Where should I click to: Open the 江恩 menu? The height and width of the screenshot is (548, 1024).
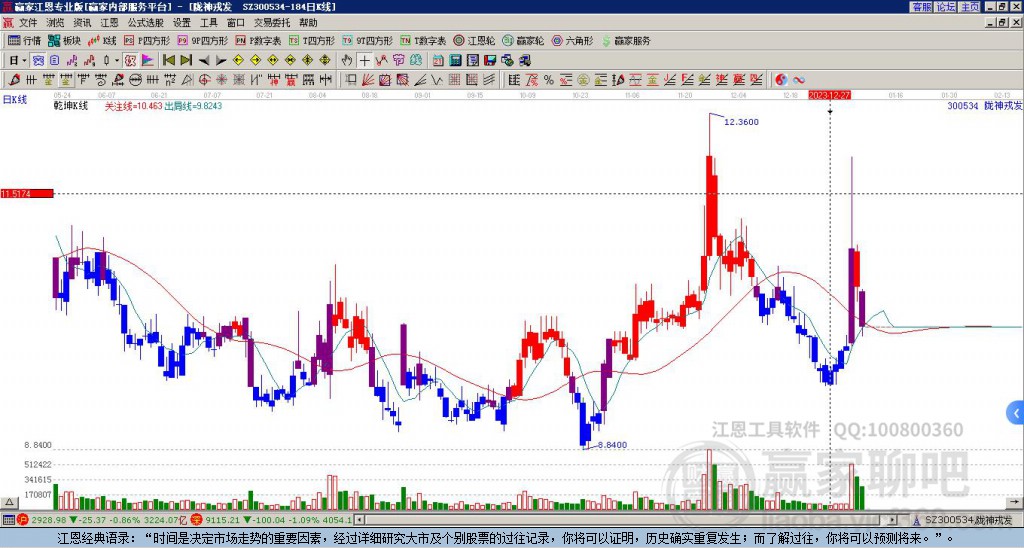[x=109, y=23]
